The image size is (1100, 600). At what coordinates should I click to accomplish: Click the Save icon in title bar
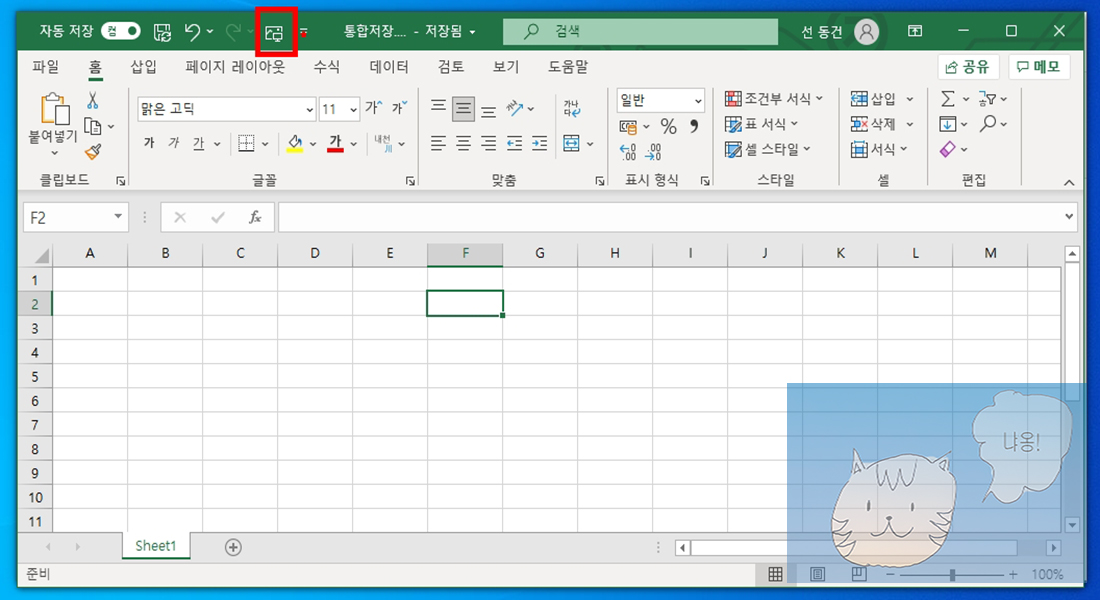[x=163, y=32]
